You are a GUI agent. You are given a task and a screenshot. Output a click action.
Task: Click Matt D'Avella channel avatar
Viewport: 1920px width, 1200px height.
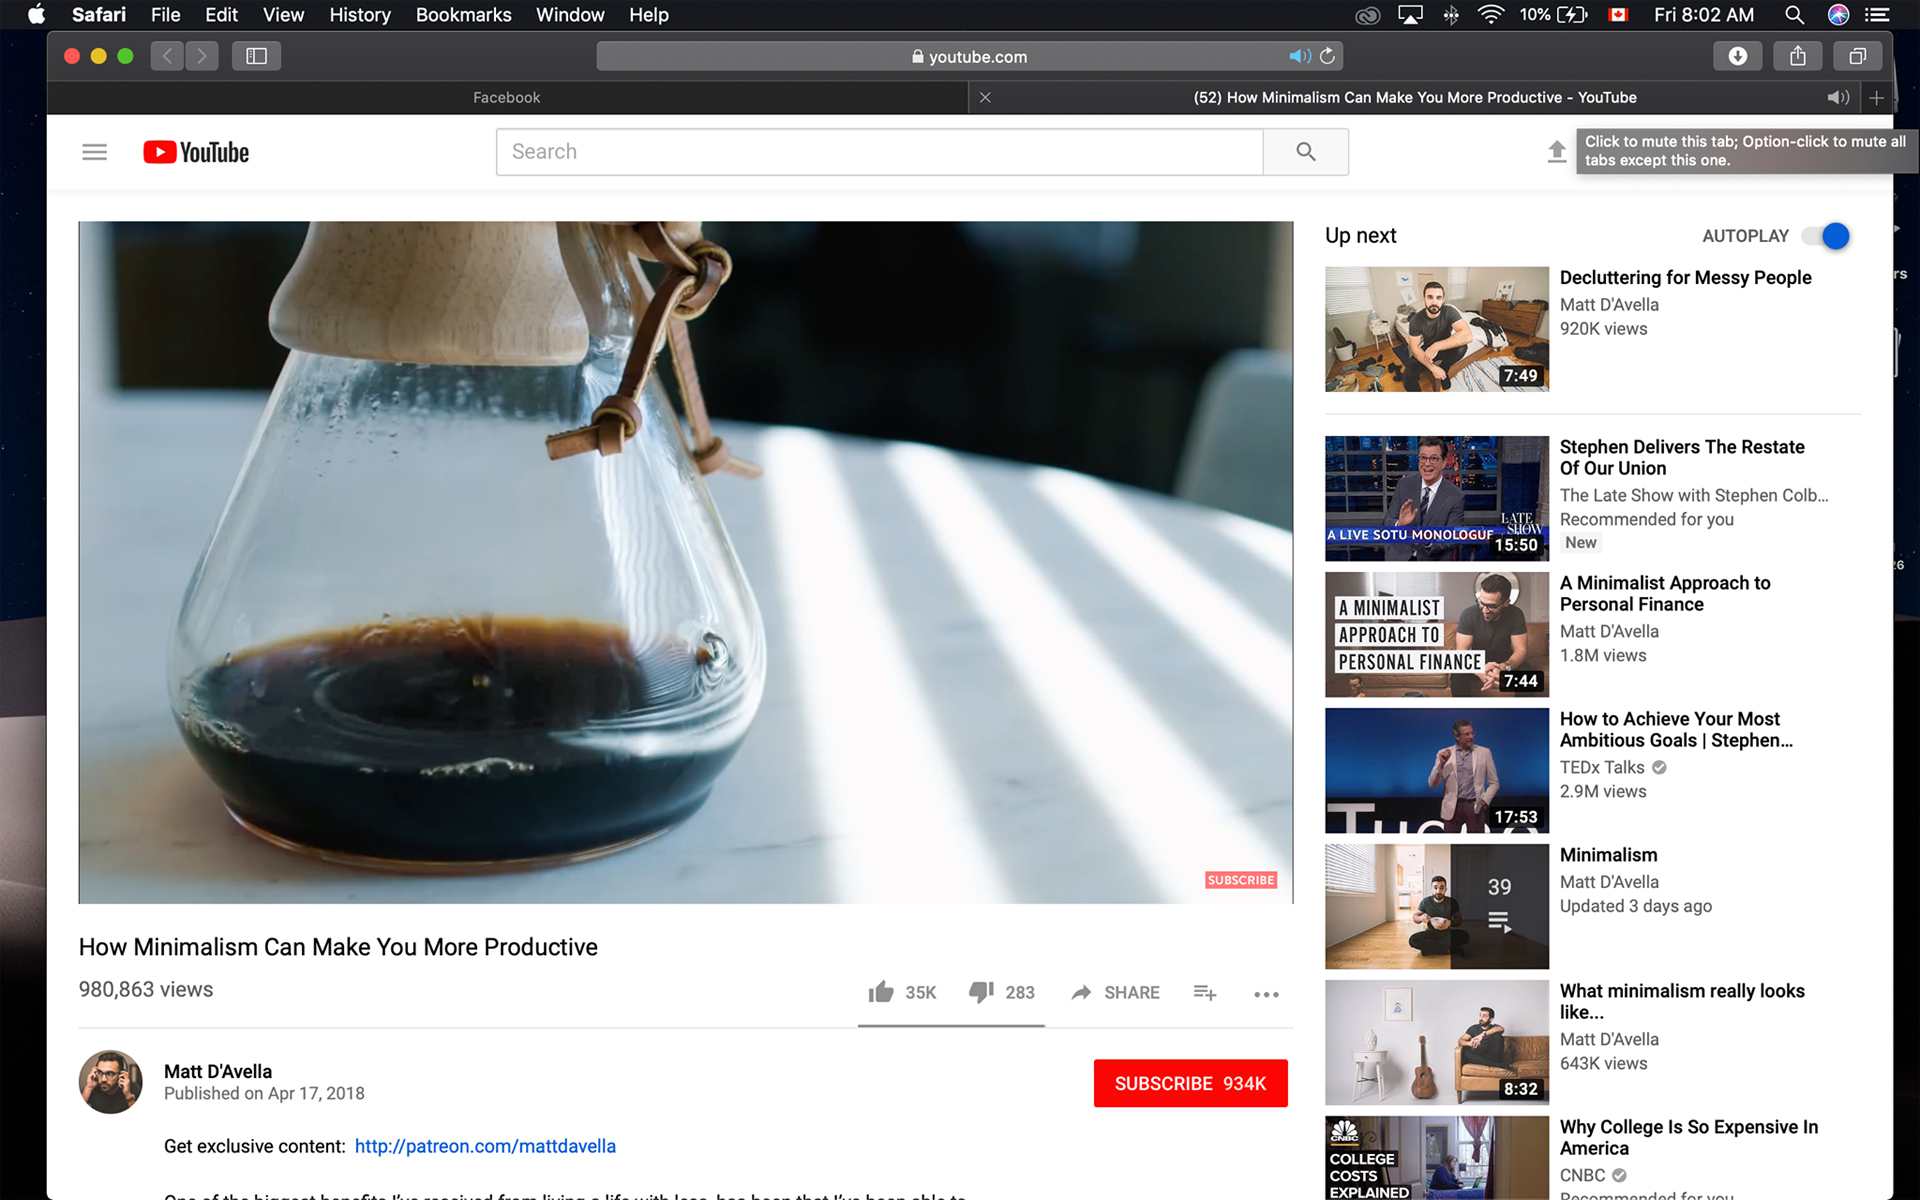click(x=110, y=1081)
